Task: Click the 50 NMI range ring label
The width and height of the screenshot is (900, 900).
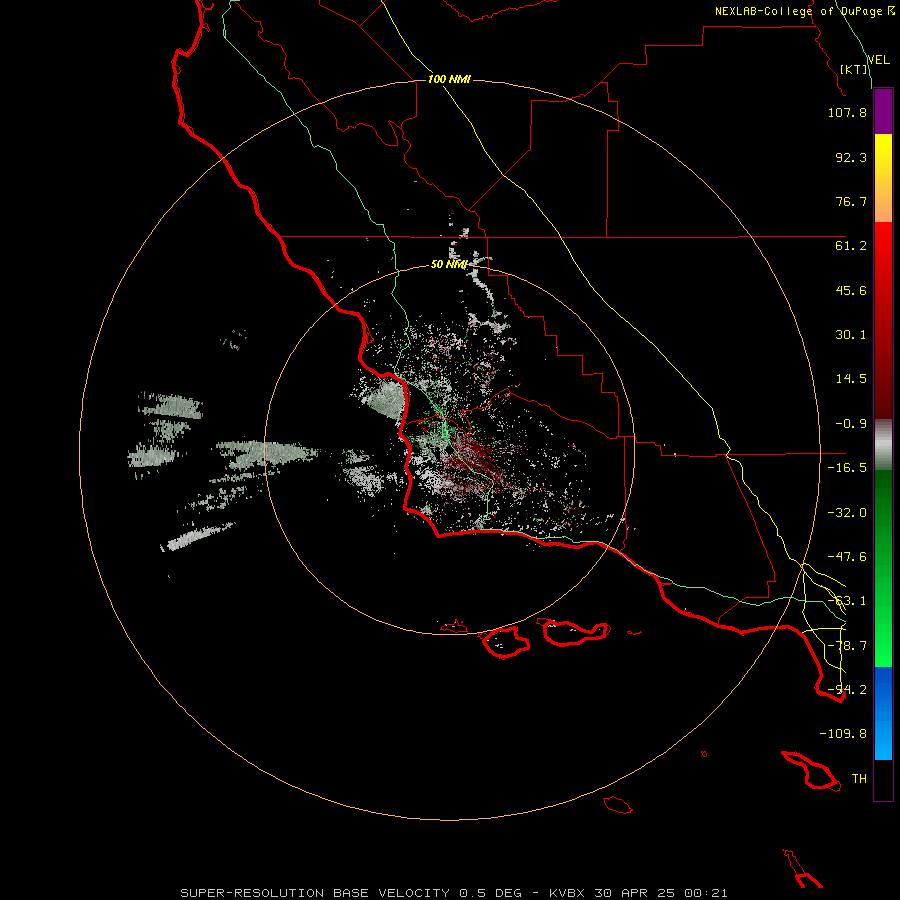Action: [x=449, y=264]
